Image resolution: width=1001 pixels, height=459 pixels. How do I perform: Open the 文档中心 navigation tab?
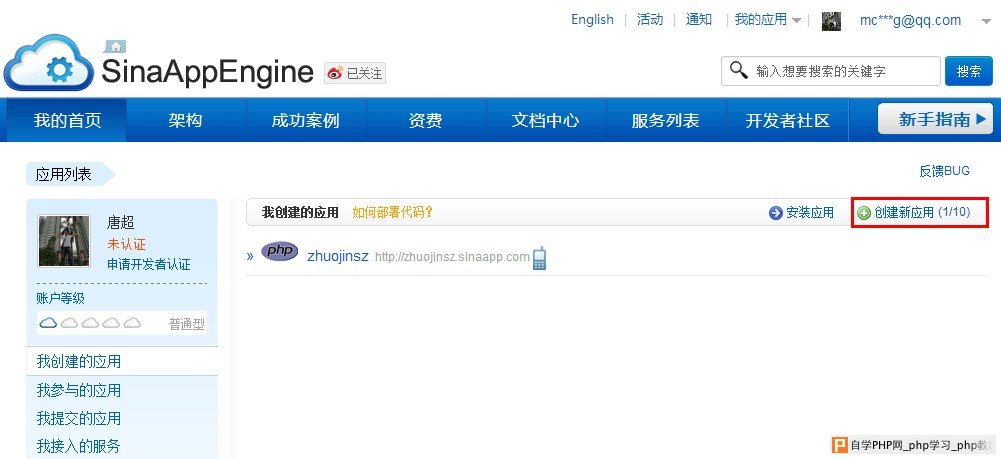(546, 120)
